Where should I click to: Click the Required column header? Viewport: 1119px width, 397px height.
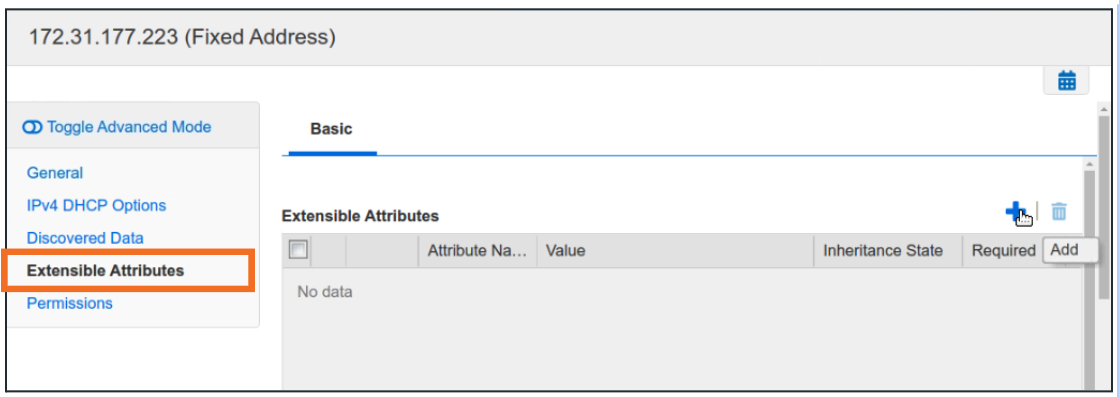[1003, 251]
